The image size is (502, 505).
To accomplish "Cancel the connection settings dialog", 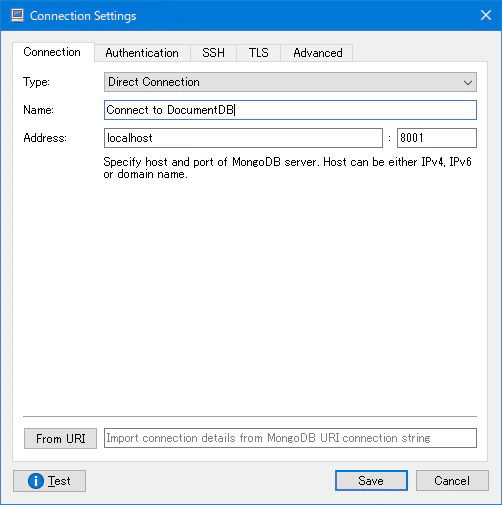I will pos(452,481).
